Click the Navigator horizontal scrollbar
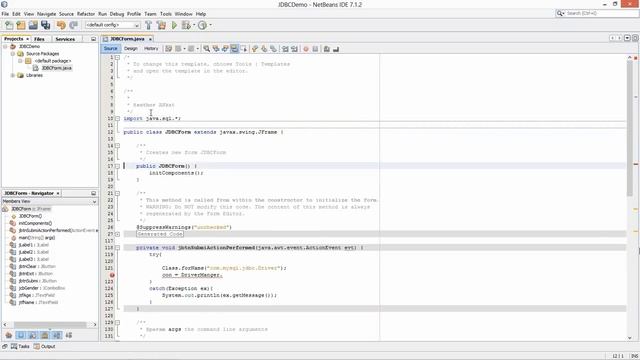The width and height of the screenshot is (640, 360). (50, 325)
